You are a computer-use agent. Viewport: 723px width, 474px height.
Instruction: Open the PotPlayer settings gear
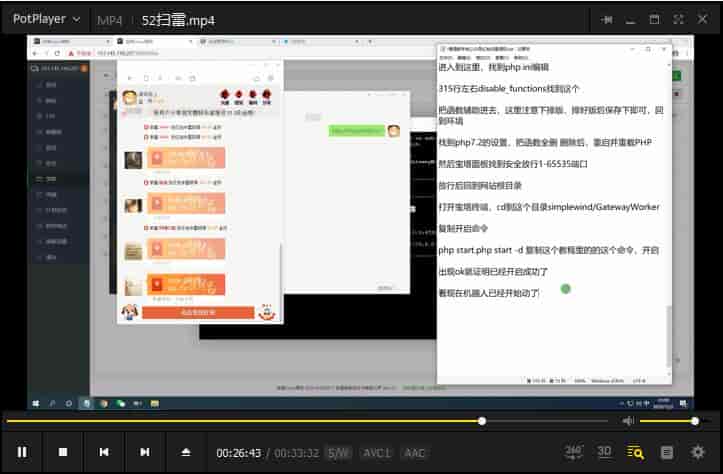click(698, 452)
